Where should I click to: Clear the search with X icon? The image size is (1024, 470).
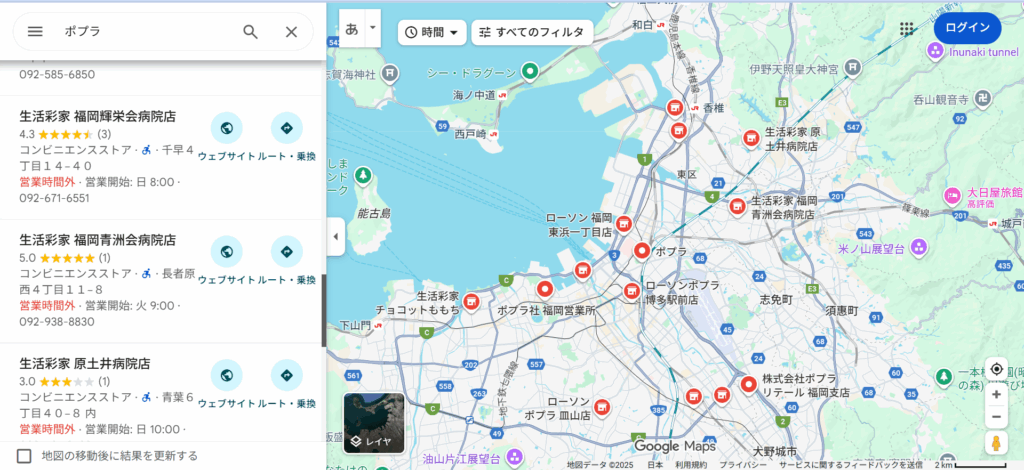291,31
